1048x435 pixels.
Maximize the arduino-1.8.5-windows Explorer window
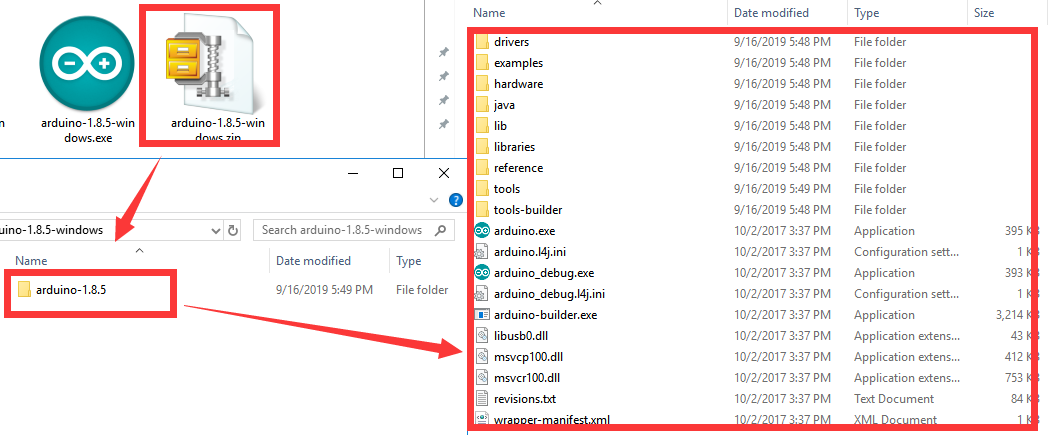coord(398,173)
